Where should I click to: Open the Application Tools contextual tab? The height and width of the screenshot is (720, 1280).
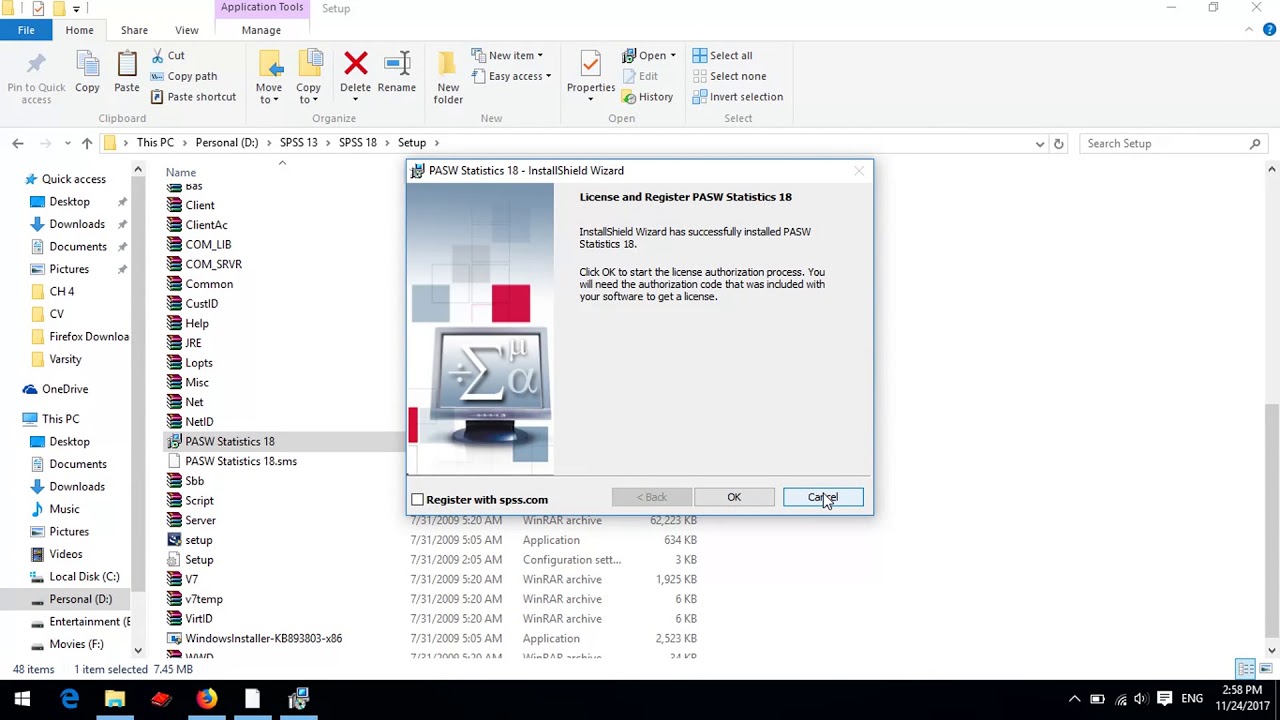click(x=262, y=8)
